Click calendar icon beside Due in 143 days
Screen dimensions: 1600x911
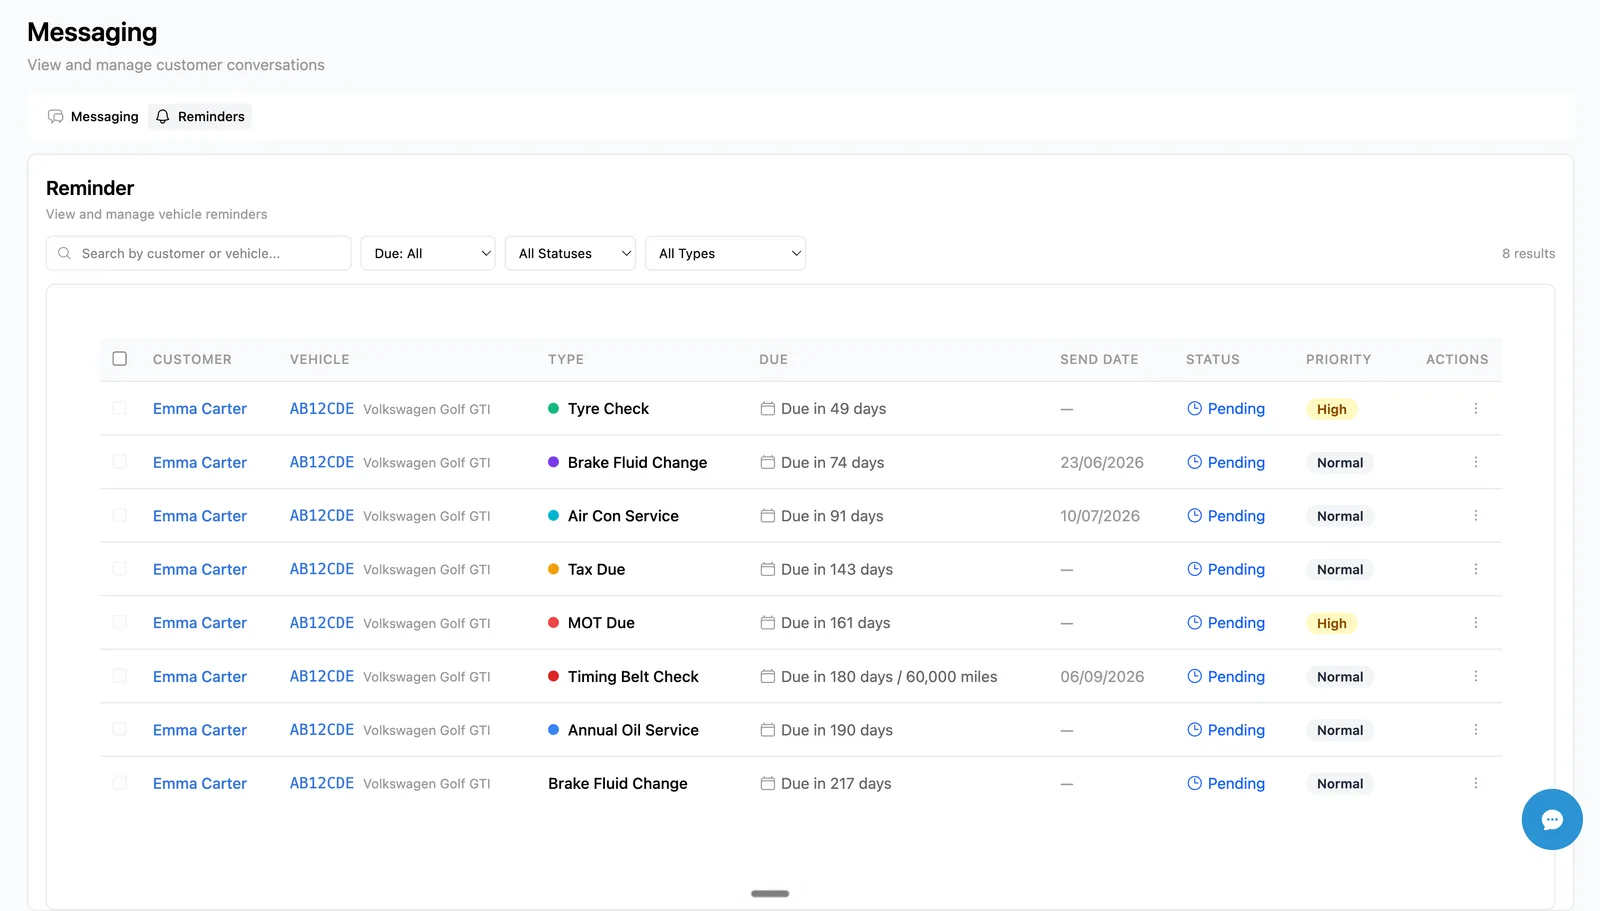coord(768,569)
